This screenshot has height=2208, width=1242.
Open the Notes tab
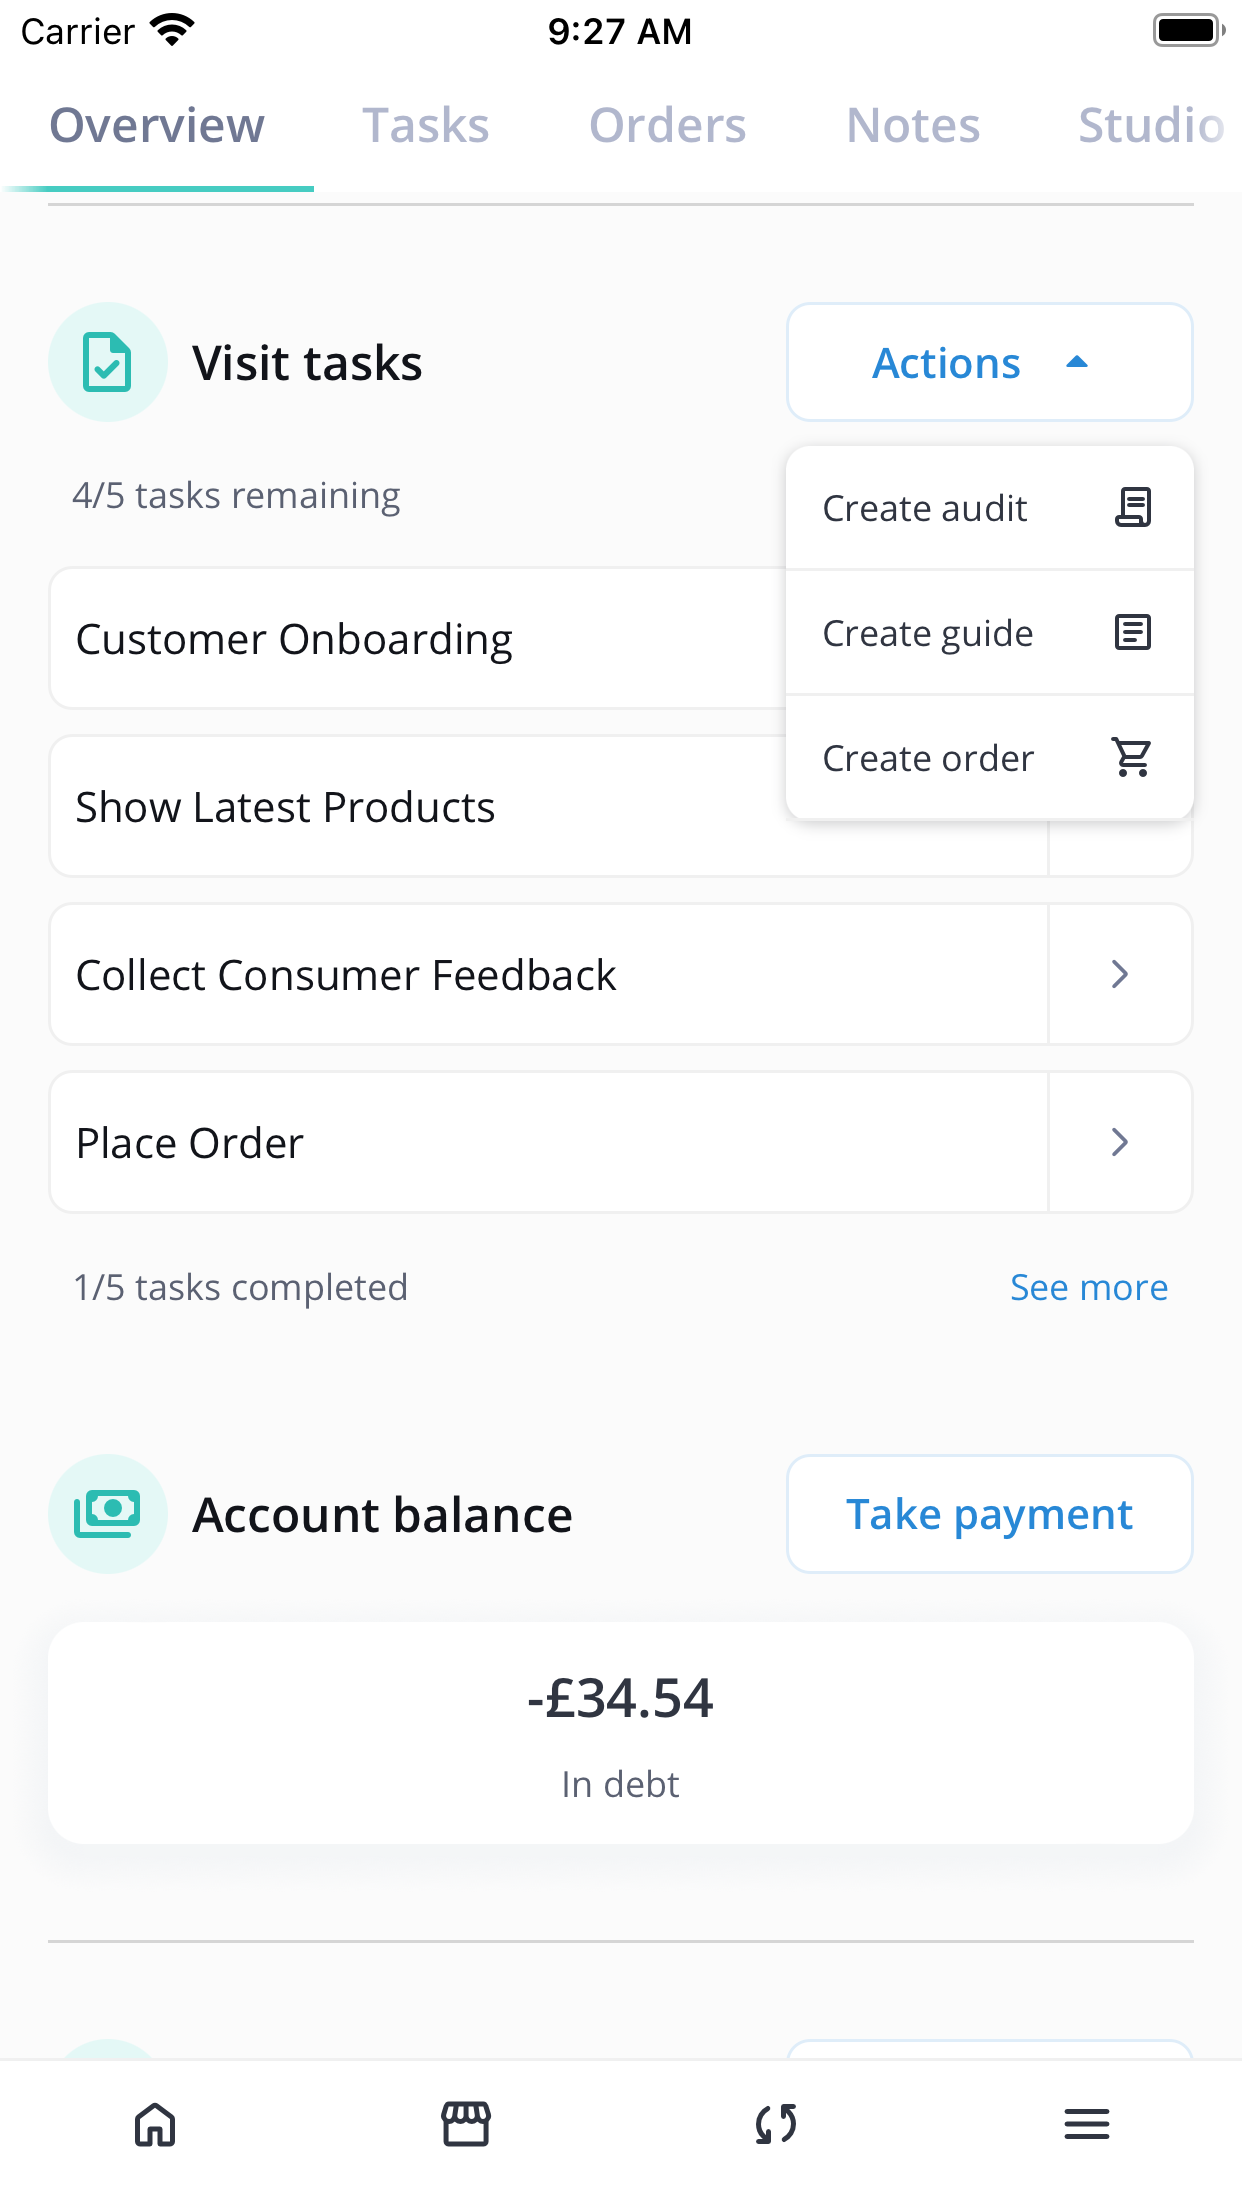point(913,126)
